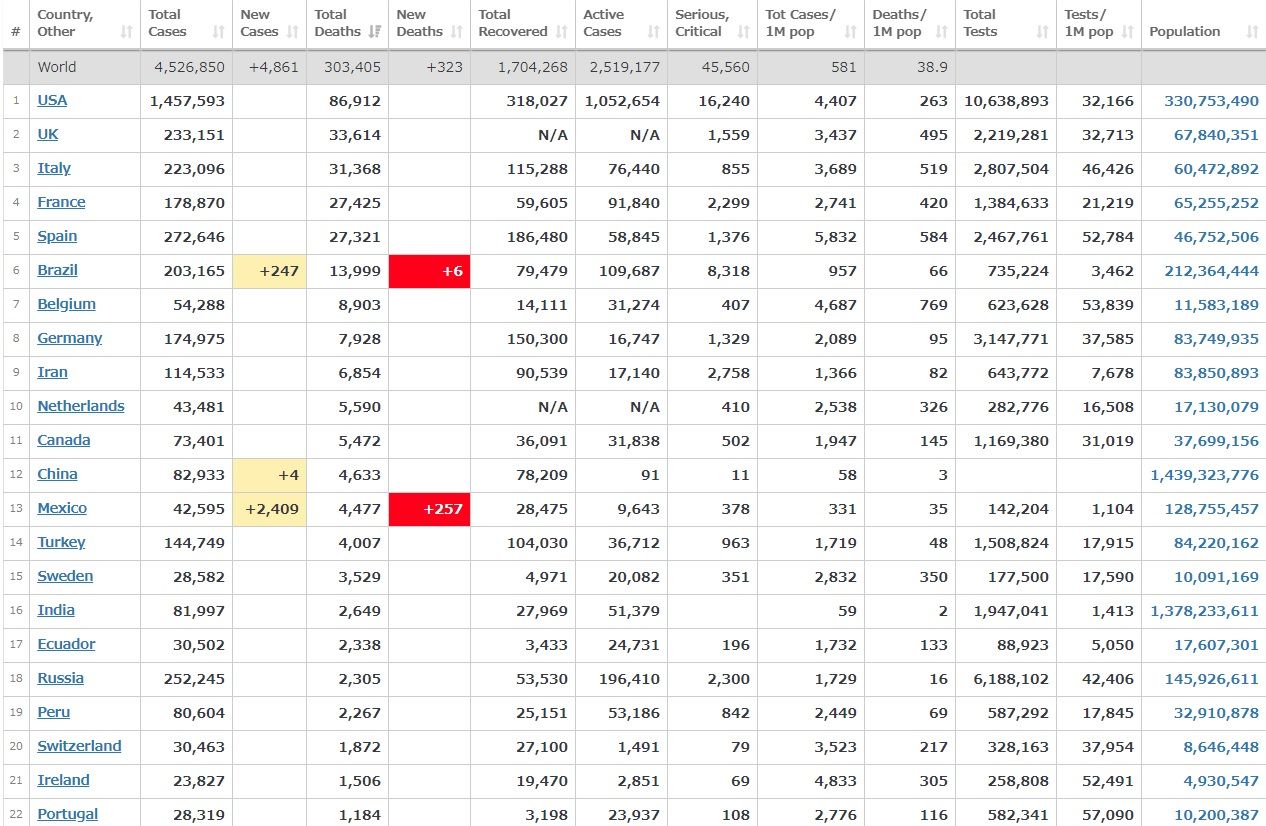Open USA population value 330,753,490
Screen dimensions: 1266x826
point(1211,101)
